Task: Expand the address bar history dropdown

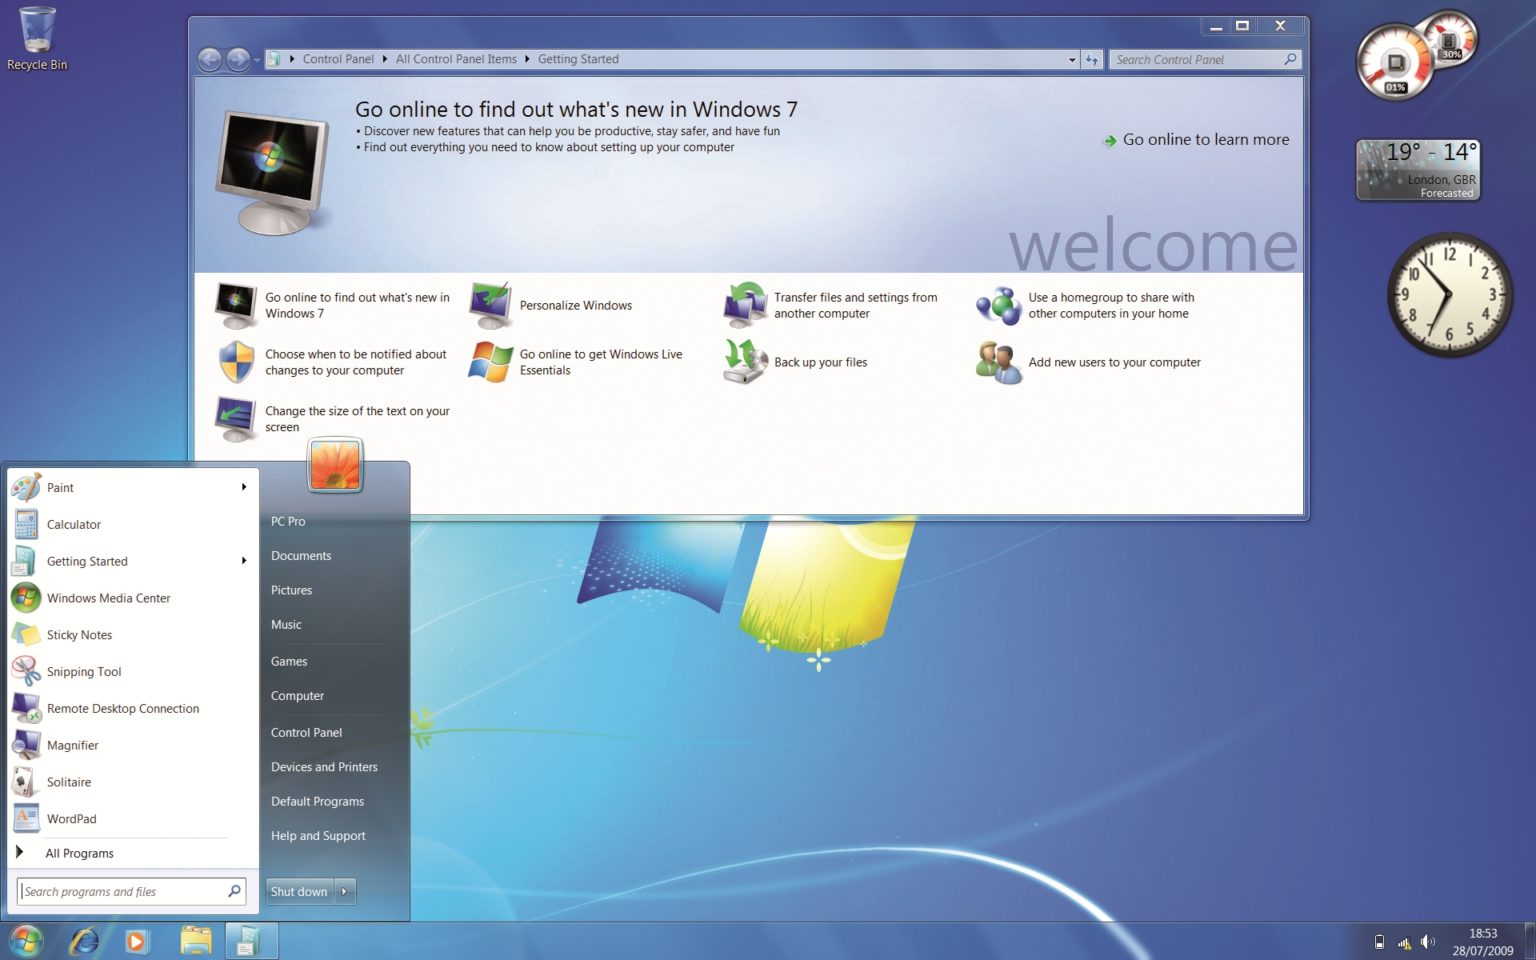Action: (x=1072, y=59)
